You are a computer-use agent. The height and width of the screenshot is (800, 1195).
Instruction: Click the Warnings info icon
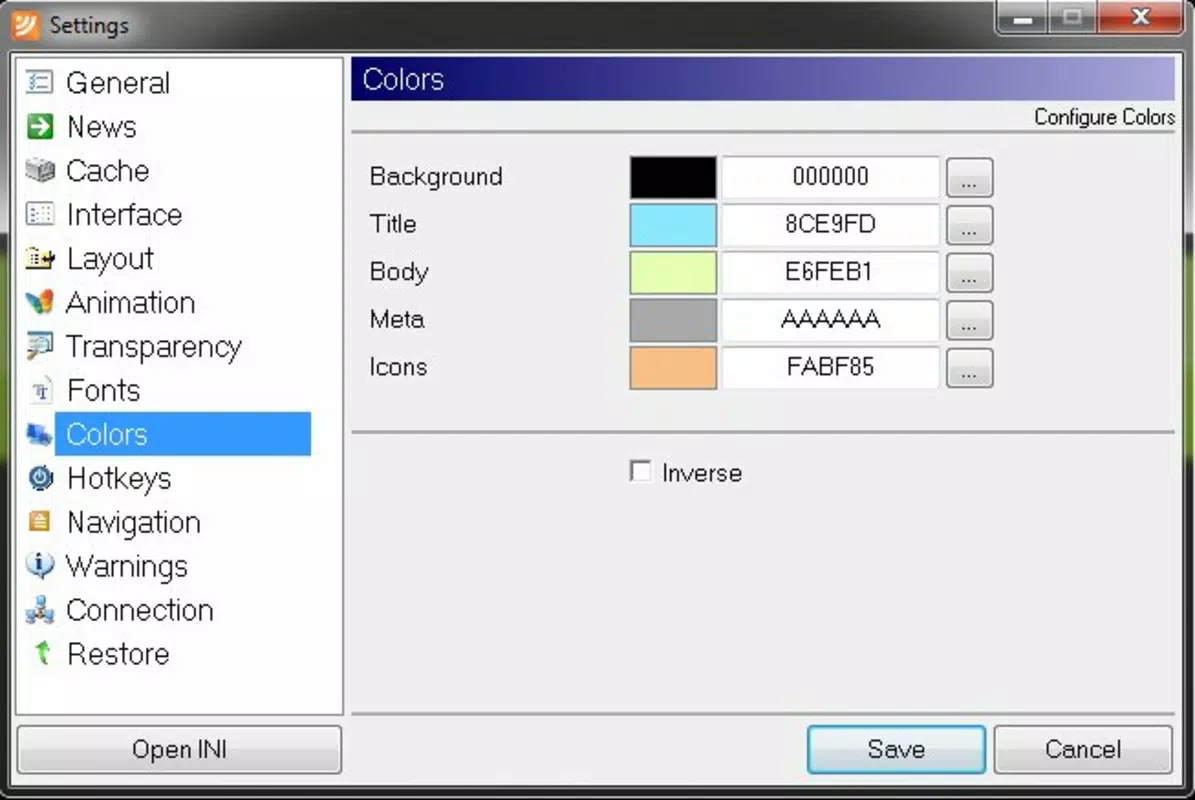coord(40,565)
